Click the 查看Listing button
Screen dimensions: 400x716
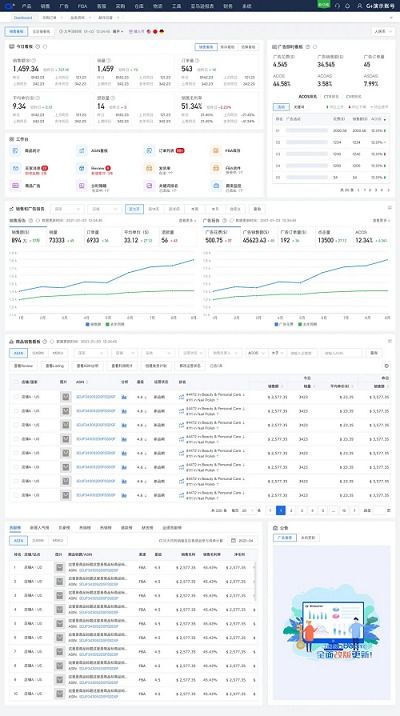[55, 366]
